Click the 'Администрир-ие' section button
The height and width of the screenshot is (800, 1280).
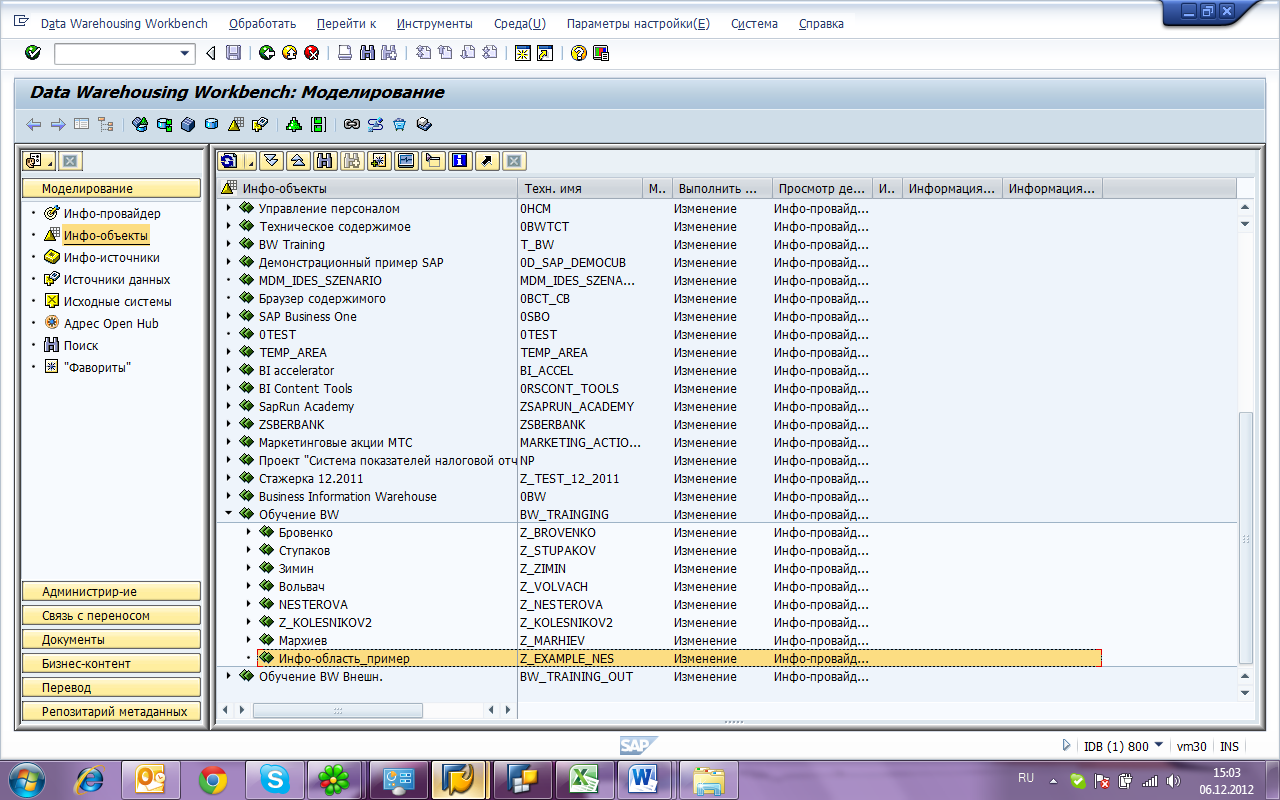[111, 592]
